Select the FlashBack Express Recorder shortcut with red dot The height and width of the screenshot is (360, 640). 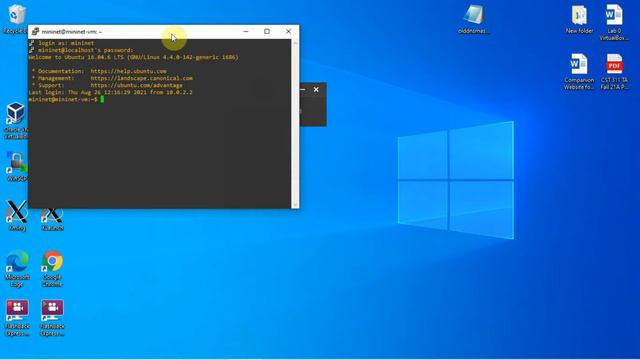click(x=17, y=318)
